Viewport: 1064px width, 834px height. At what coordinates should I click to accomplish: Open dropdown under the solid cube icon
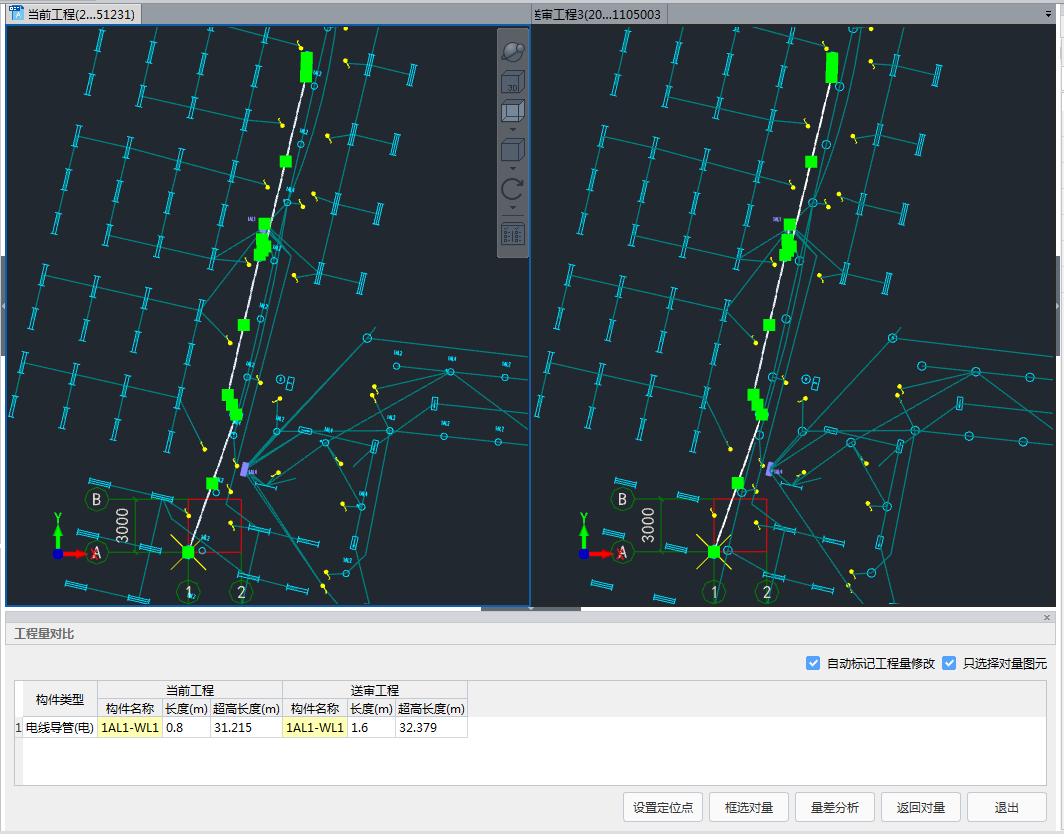[x=513, y=169]
